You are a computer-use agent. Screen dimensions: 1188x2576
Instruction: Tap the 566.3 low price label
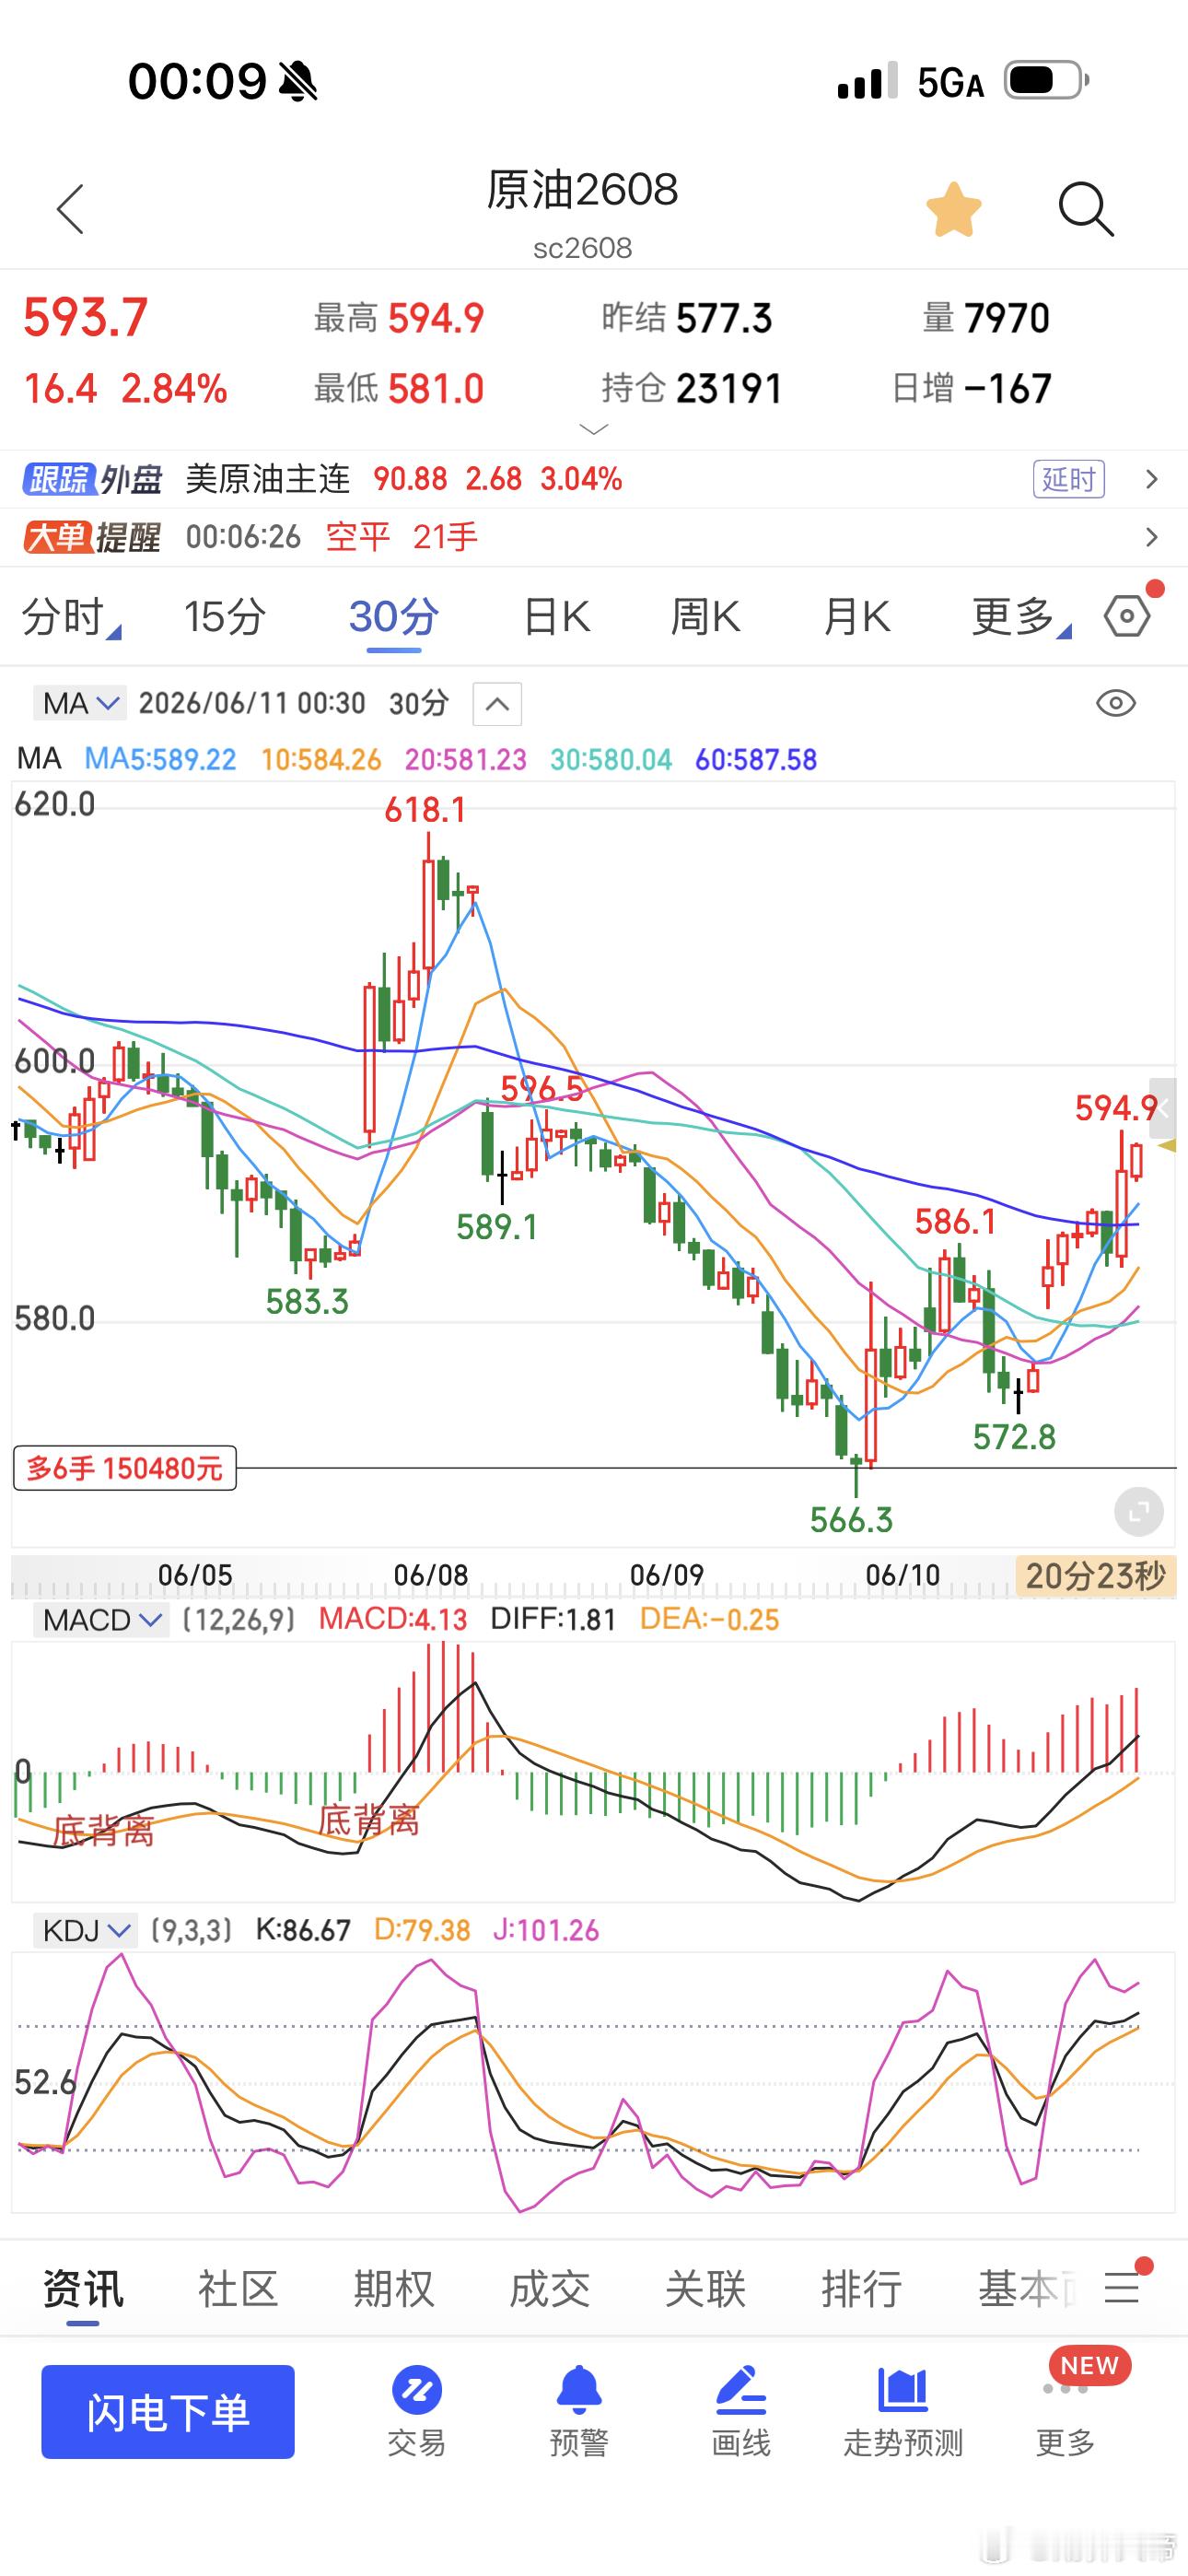tap(851, 1520)
